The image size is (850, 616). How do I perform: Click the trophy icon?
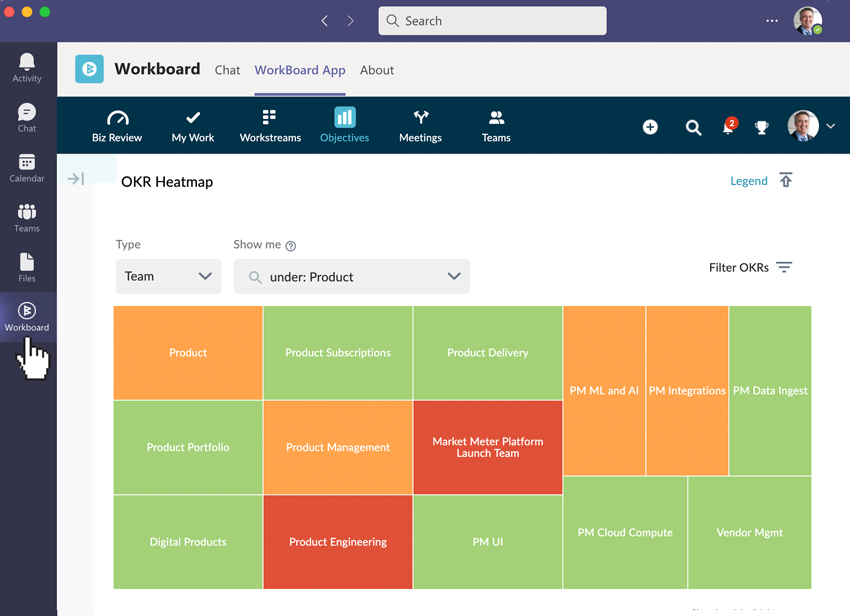(x=762, y=127)
